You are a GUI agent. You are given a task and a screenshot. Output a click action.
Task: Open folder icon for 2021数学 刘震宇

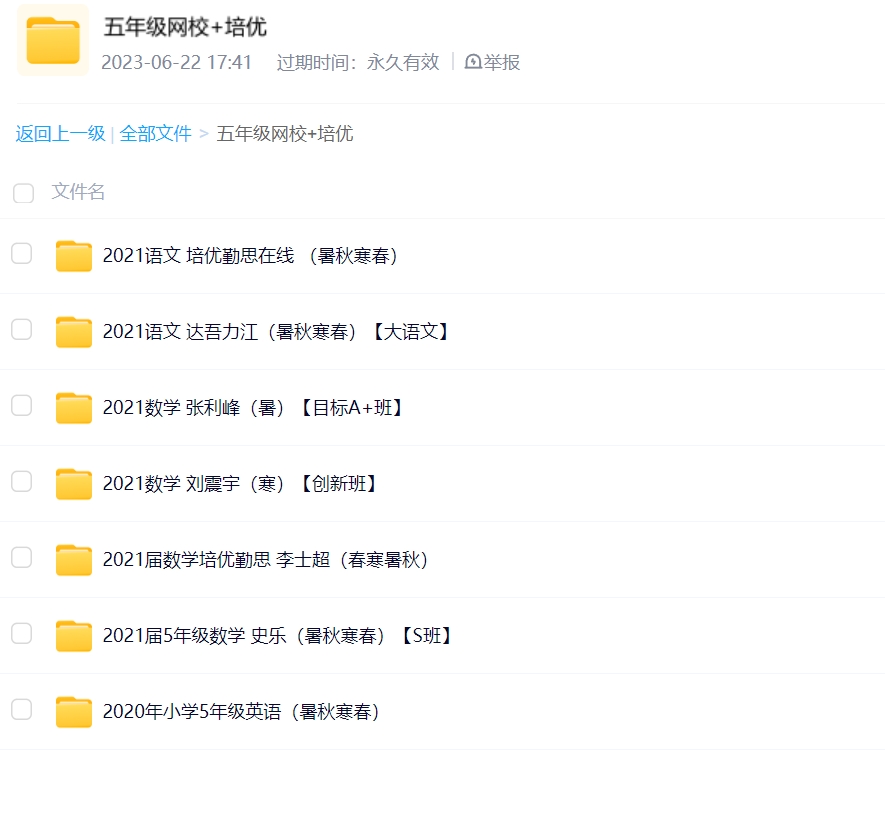(74, 484)
